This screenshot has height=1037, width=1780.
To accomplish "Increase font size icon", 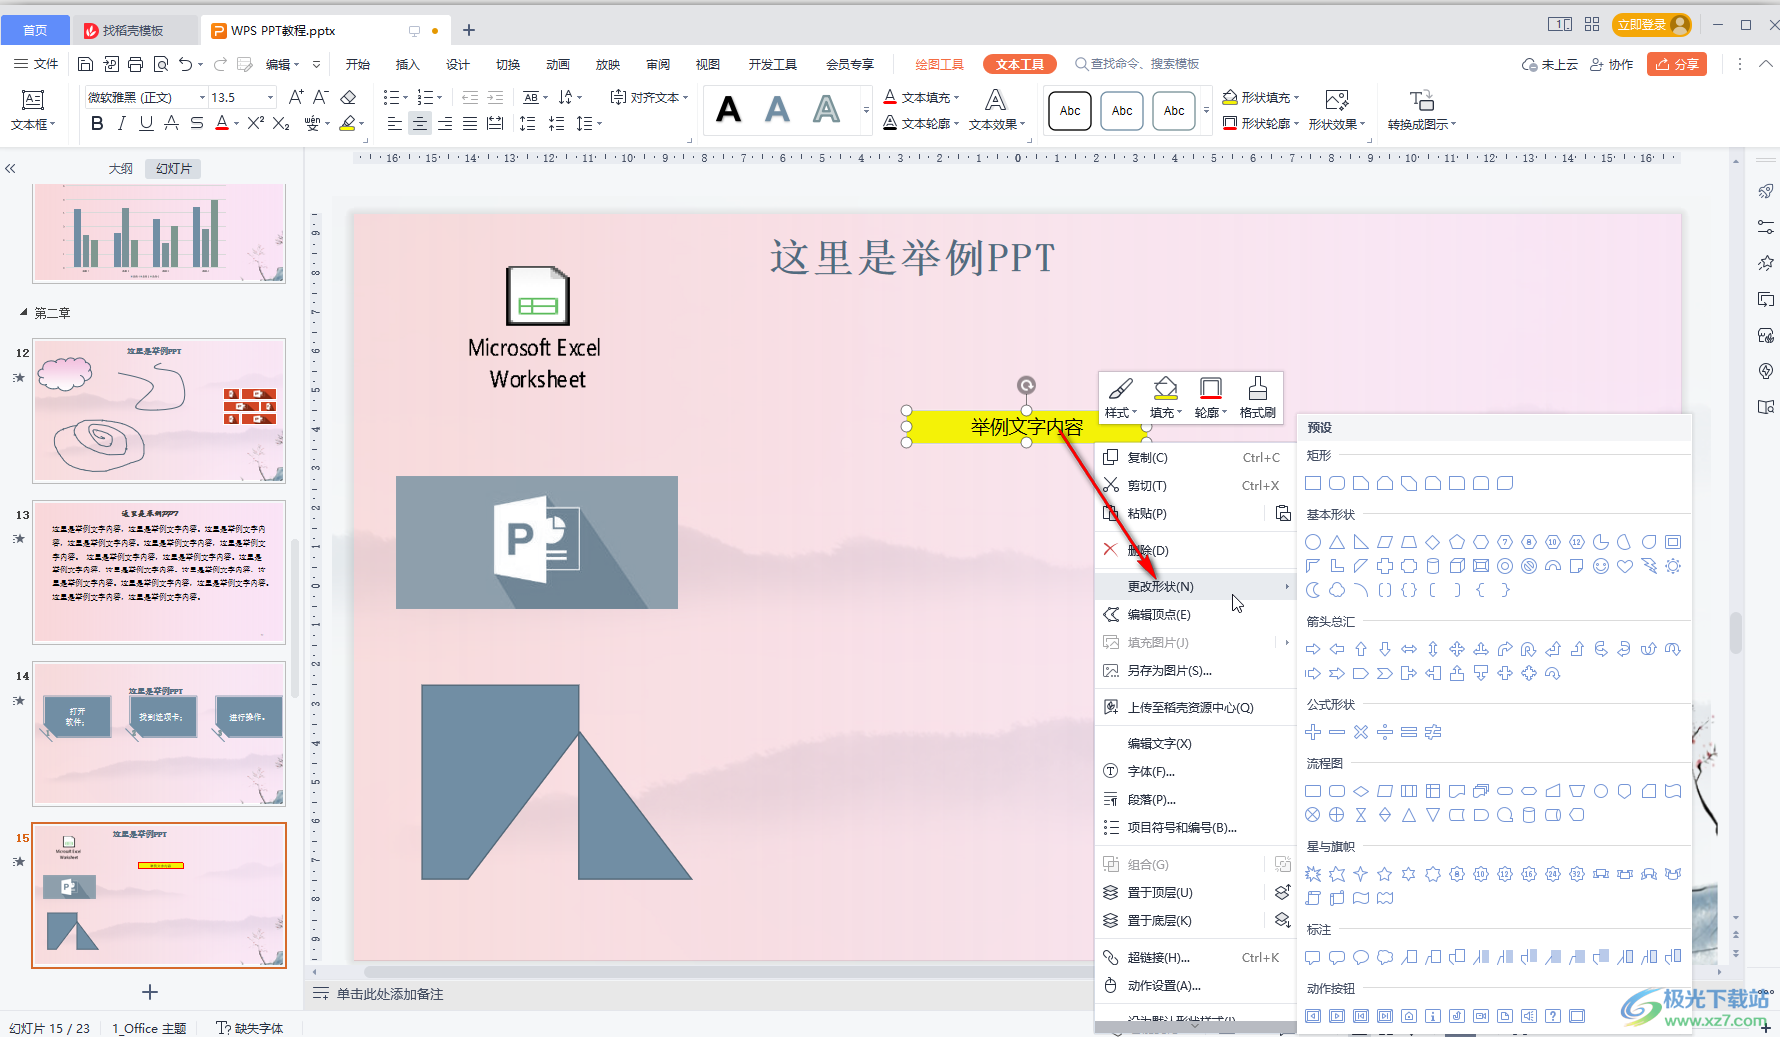I will [296, 97].
